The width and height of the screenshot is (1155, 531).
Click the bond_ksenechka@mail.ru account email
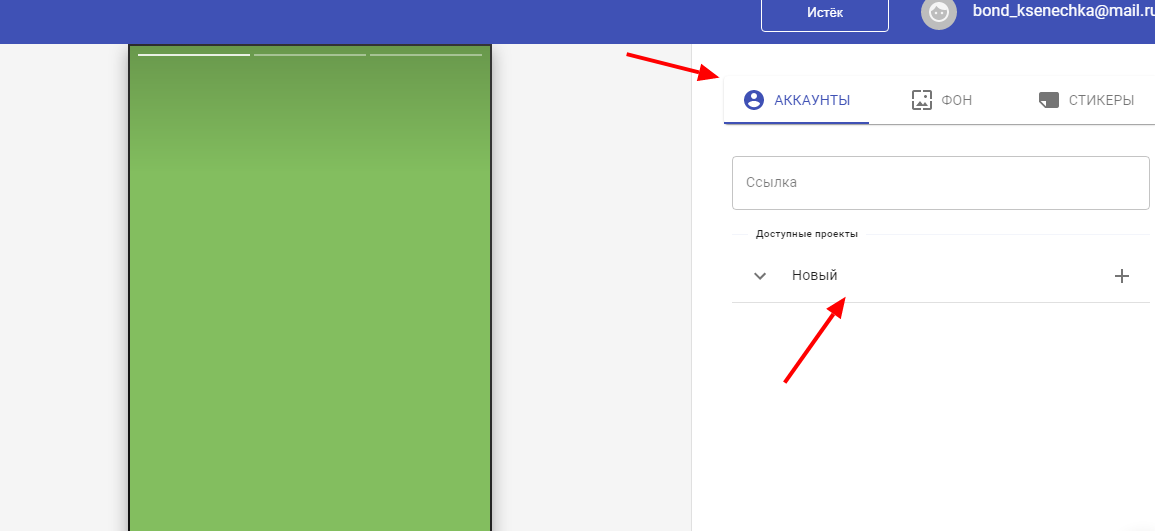pyautogui.click(x=1063, y=12)
